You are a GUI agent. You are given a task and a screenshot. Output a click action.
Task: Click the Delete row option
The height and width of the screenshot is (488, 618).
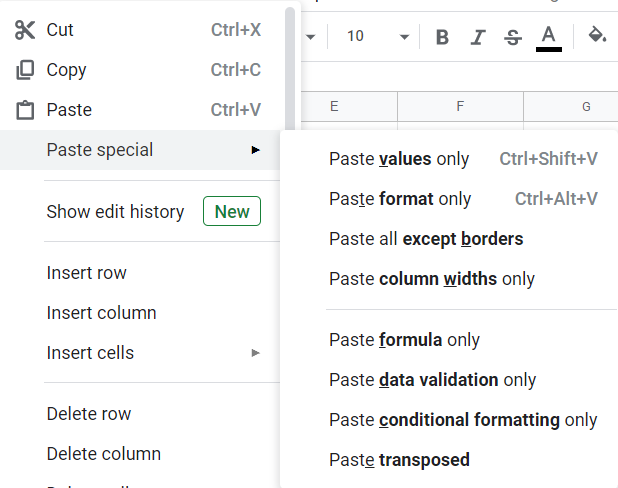point(89,414)
